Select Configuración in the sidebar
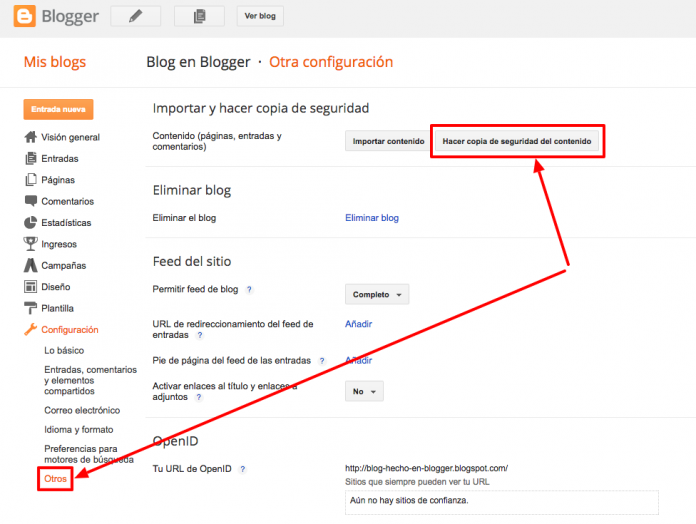Viewport: 696px width, 524px height. (x=70, y=330)
